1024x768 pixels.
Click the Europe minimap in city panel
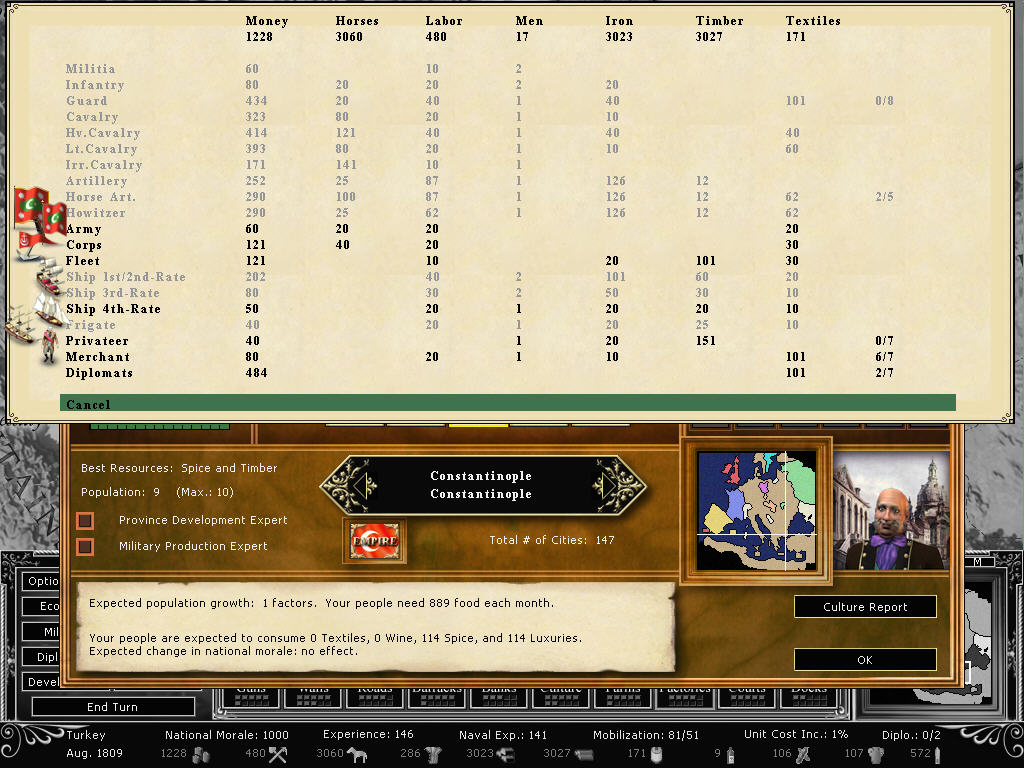pyautogui.click(x=756, y=511)
